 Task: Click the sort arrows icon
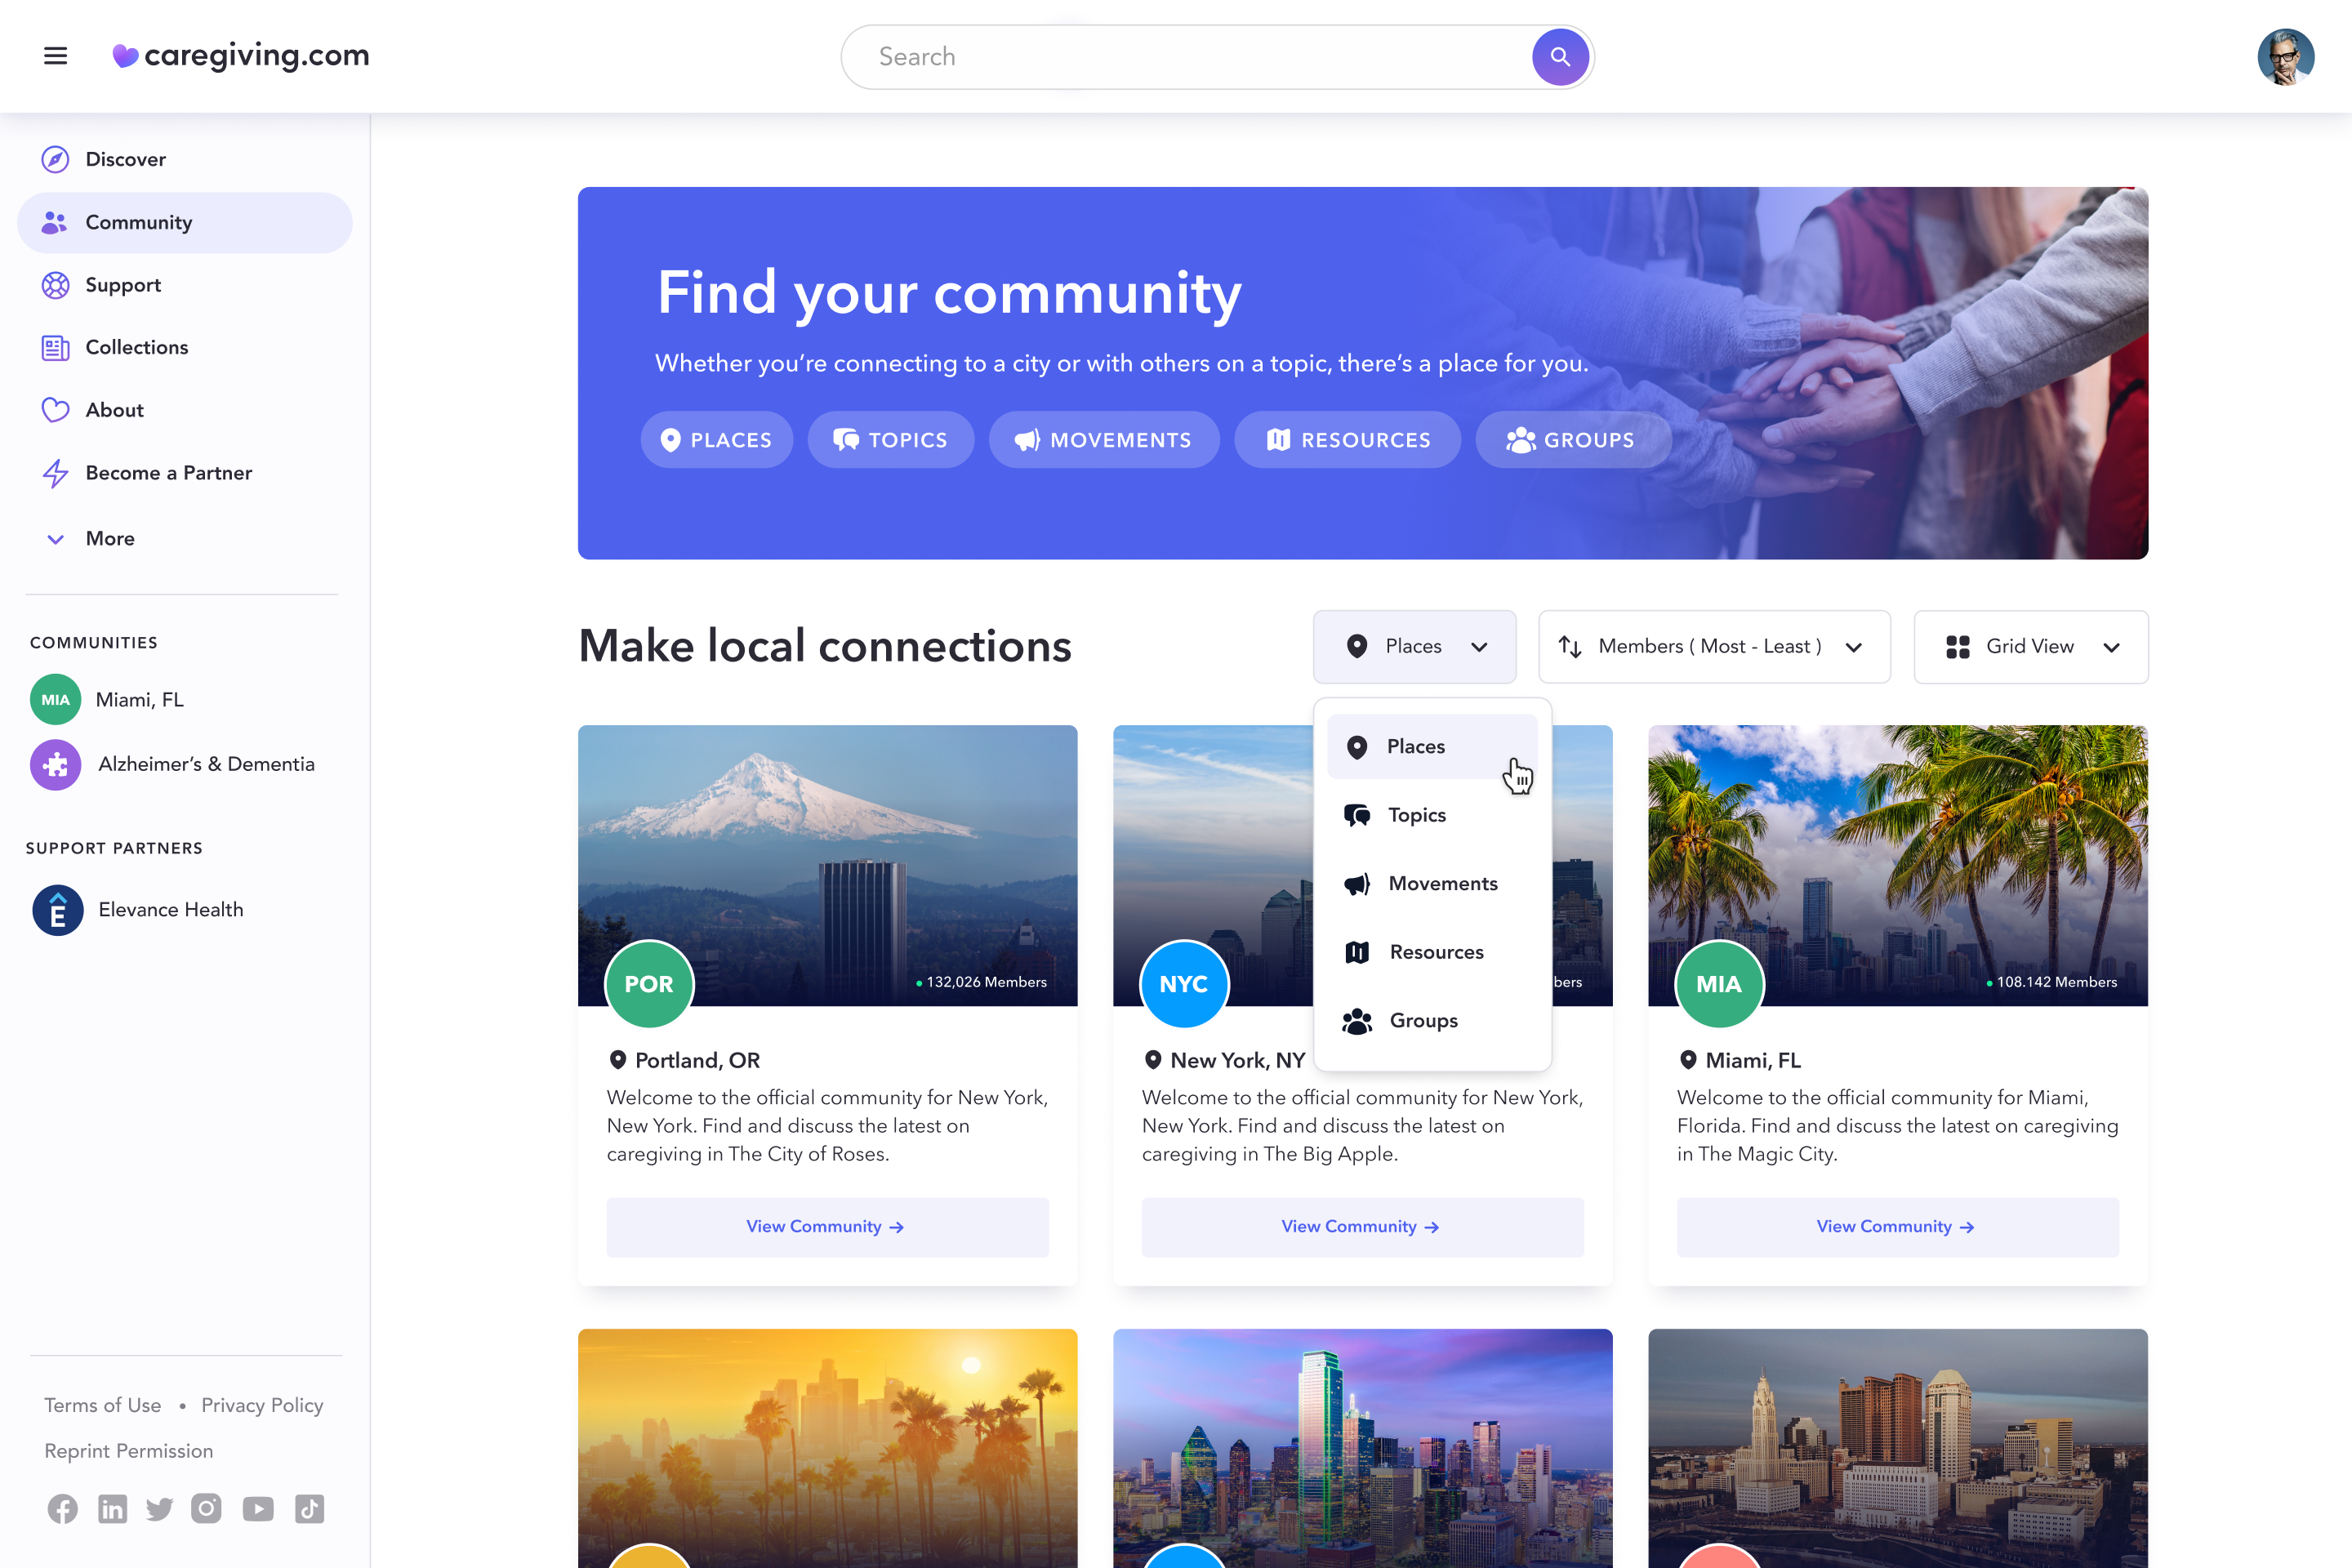[1570, 647]
